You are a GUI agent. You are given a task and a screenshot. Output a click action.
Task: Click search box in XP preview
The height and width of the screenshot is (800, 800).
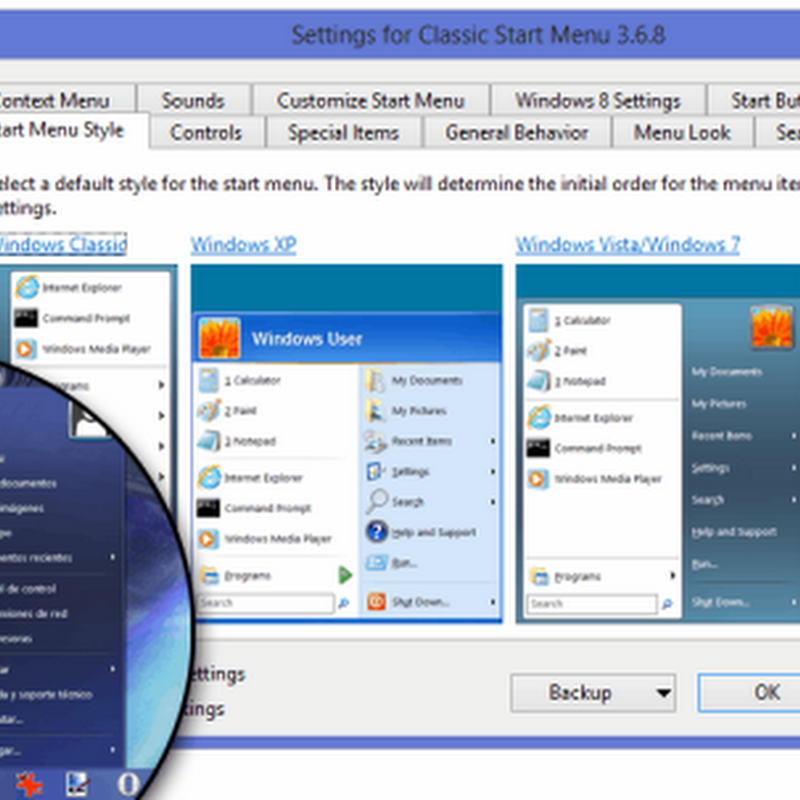coord(266,603)
